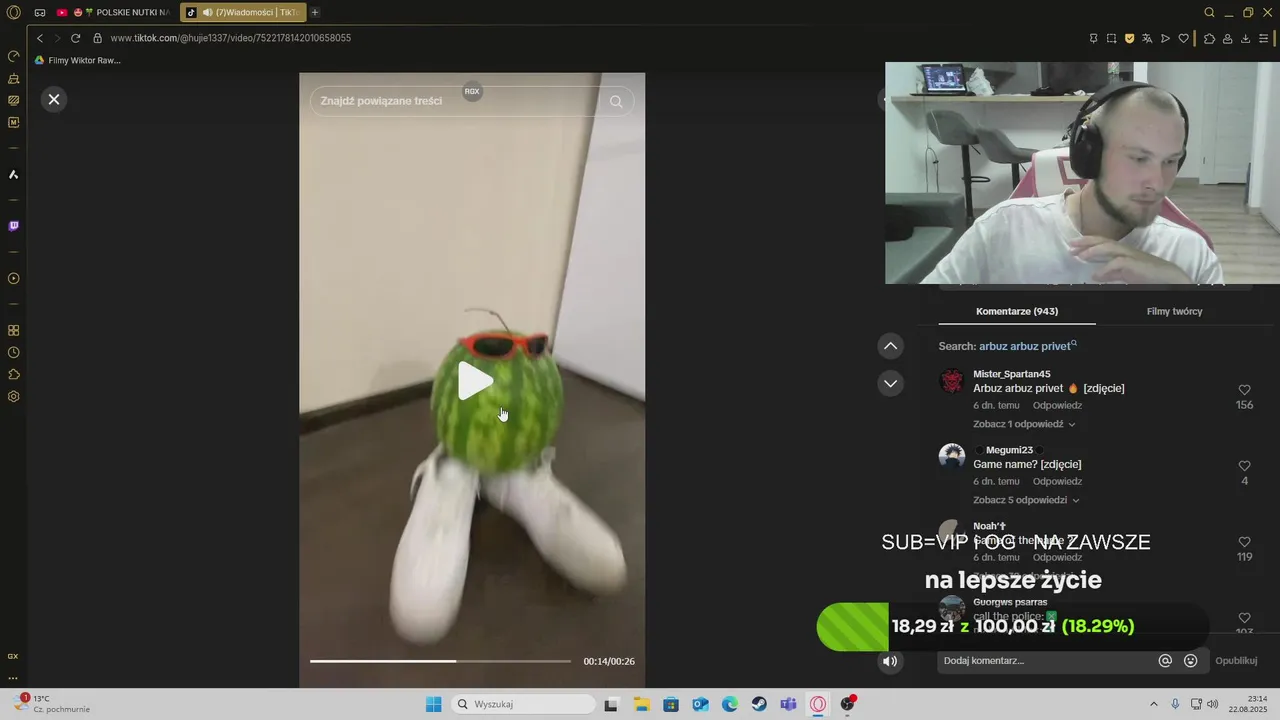Expand Zobacz 5 odpowiedzi replies
1280x720 pixels.
(x=1026, y=500)
